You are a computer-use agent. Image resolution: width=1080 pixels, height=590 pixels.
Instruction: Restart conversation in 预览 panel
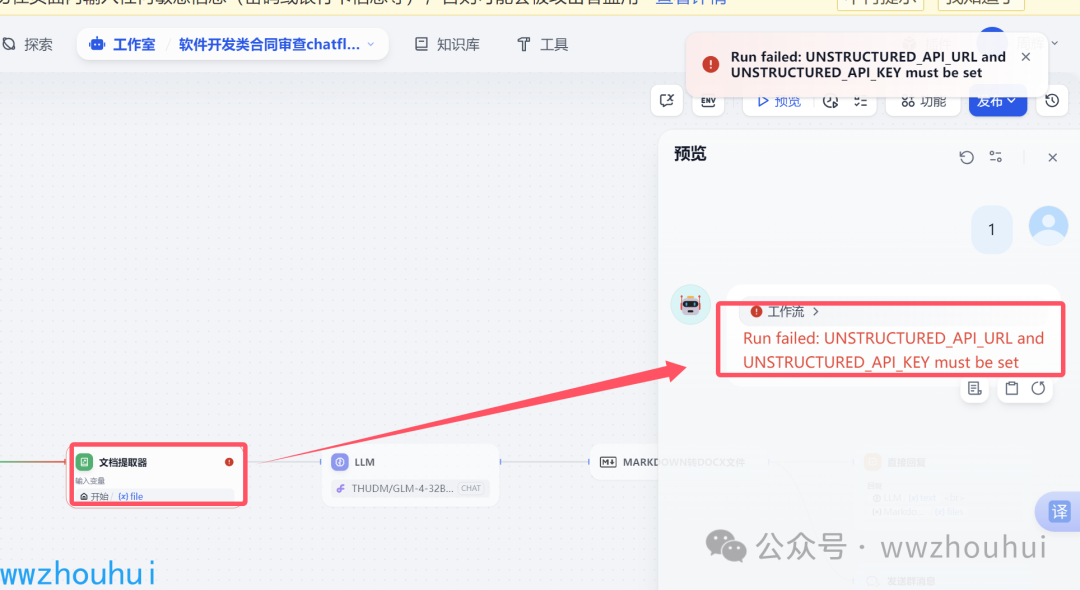(x=966, y=157)
